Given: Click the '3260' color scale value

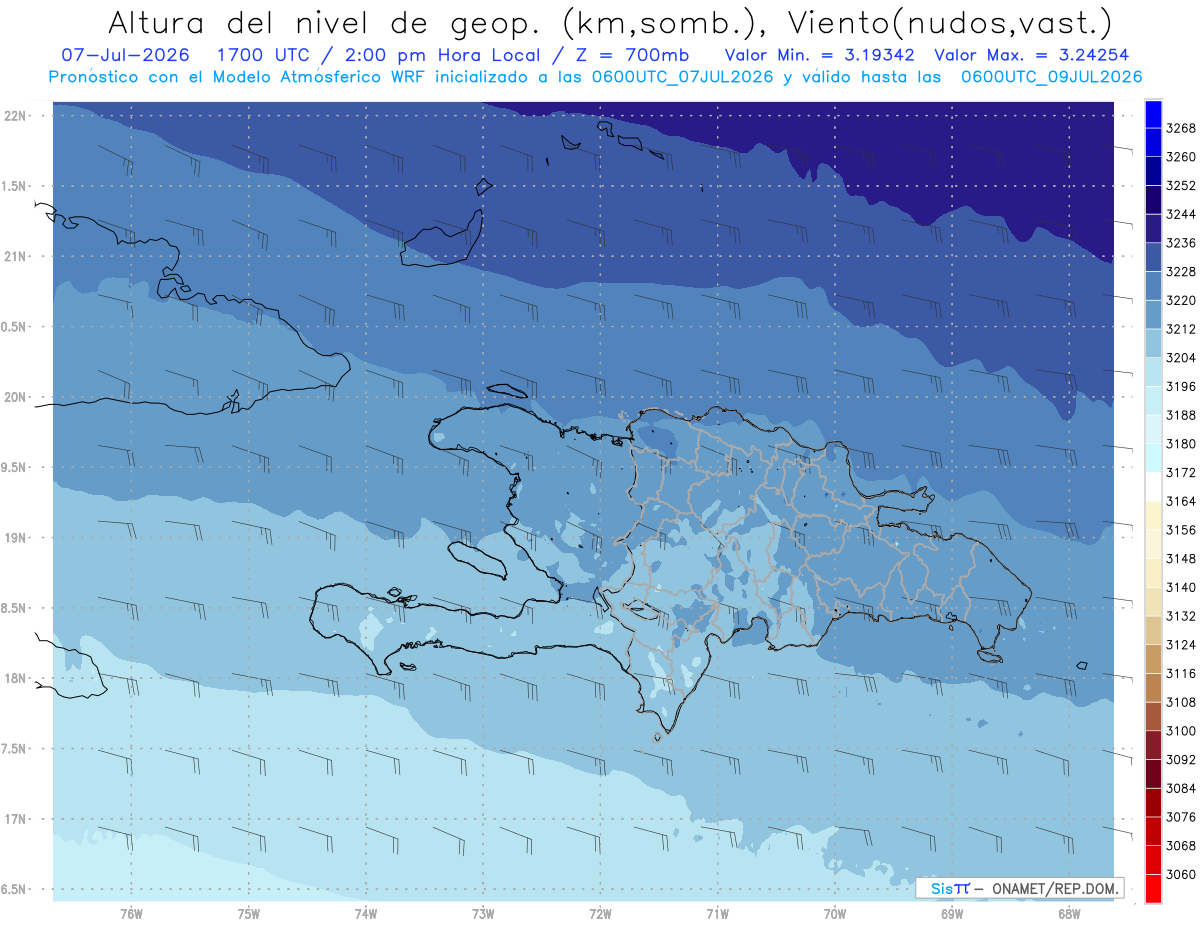Looking at the screenshot, I should pyautogui.click(x=1181, y=157).
